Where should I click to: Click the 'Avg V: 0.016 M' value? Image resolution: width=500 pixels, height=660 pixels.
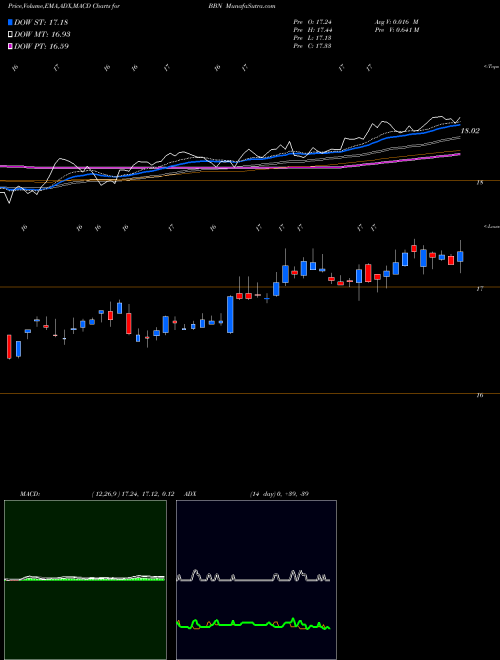396,22
